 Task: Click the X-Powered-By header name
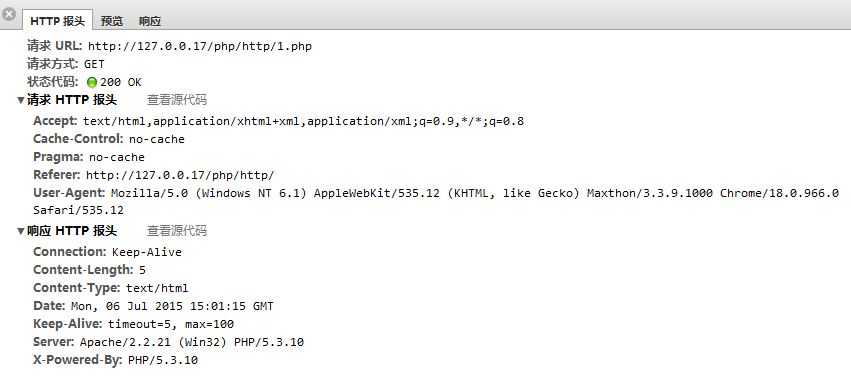(78, 360)
